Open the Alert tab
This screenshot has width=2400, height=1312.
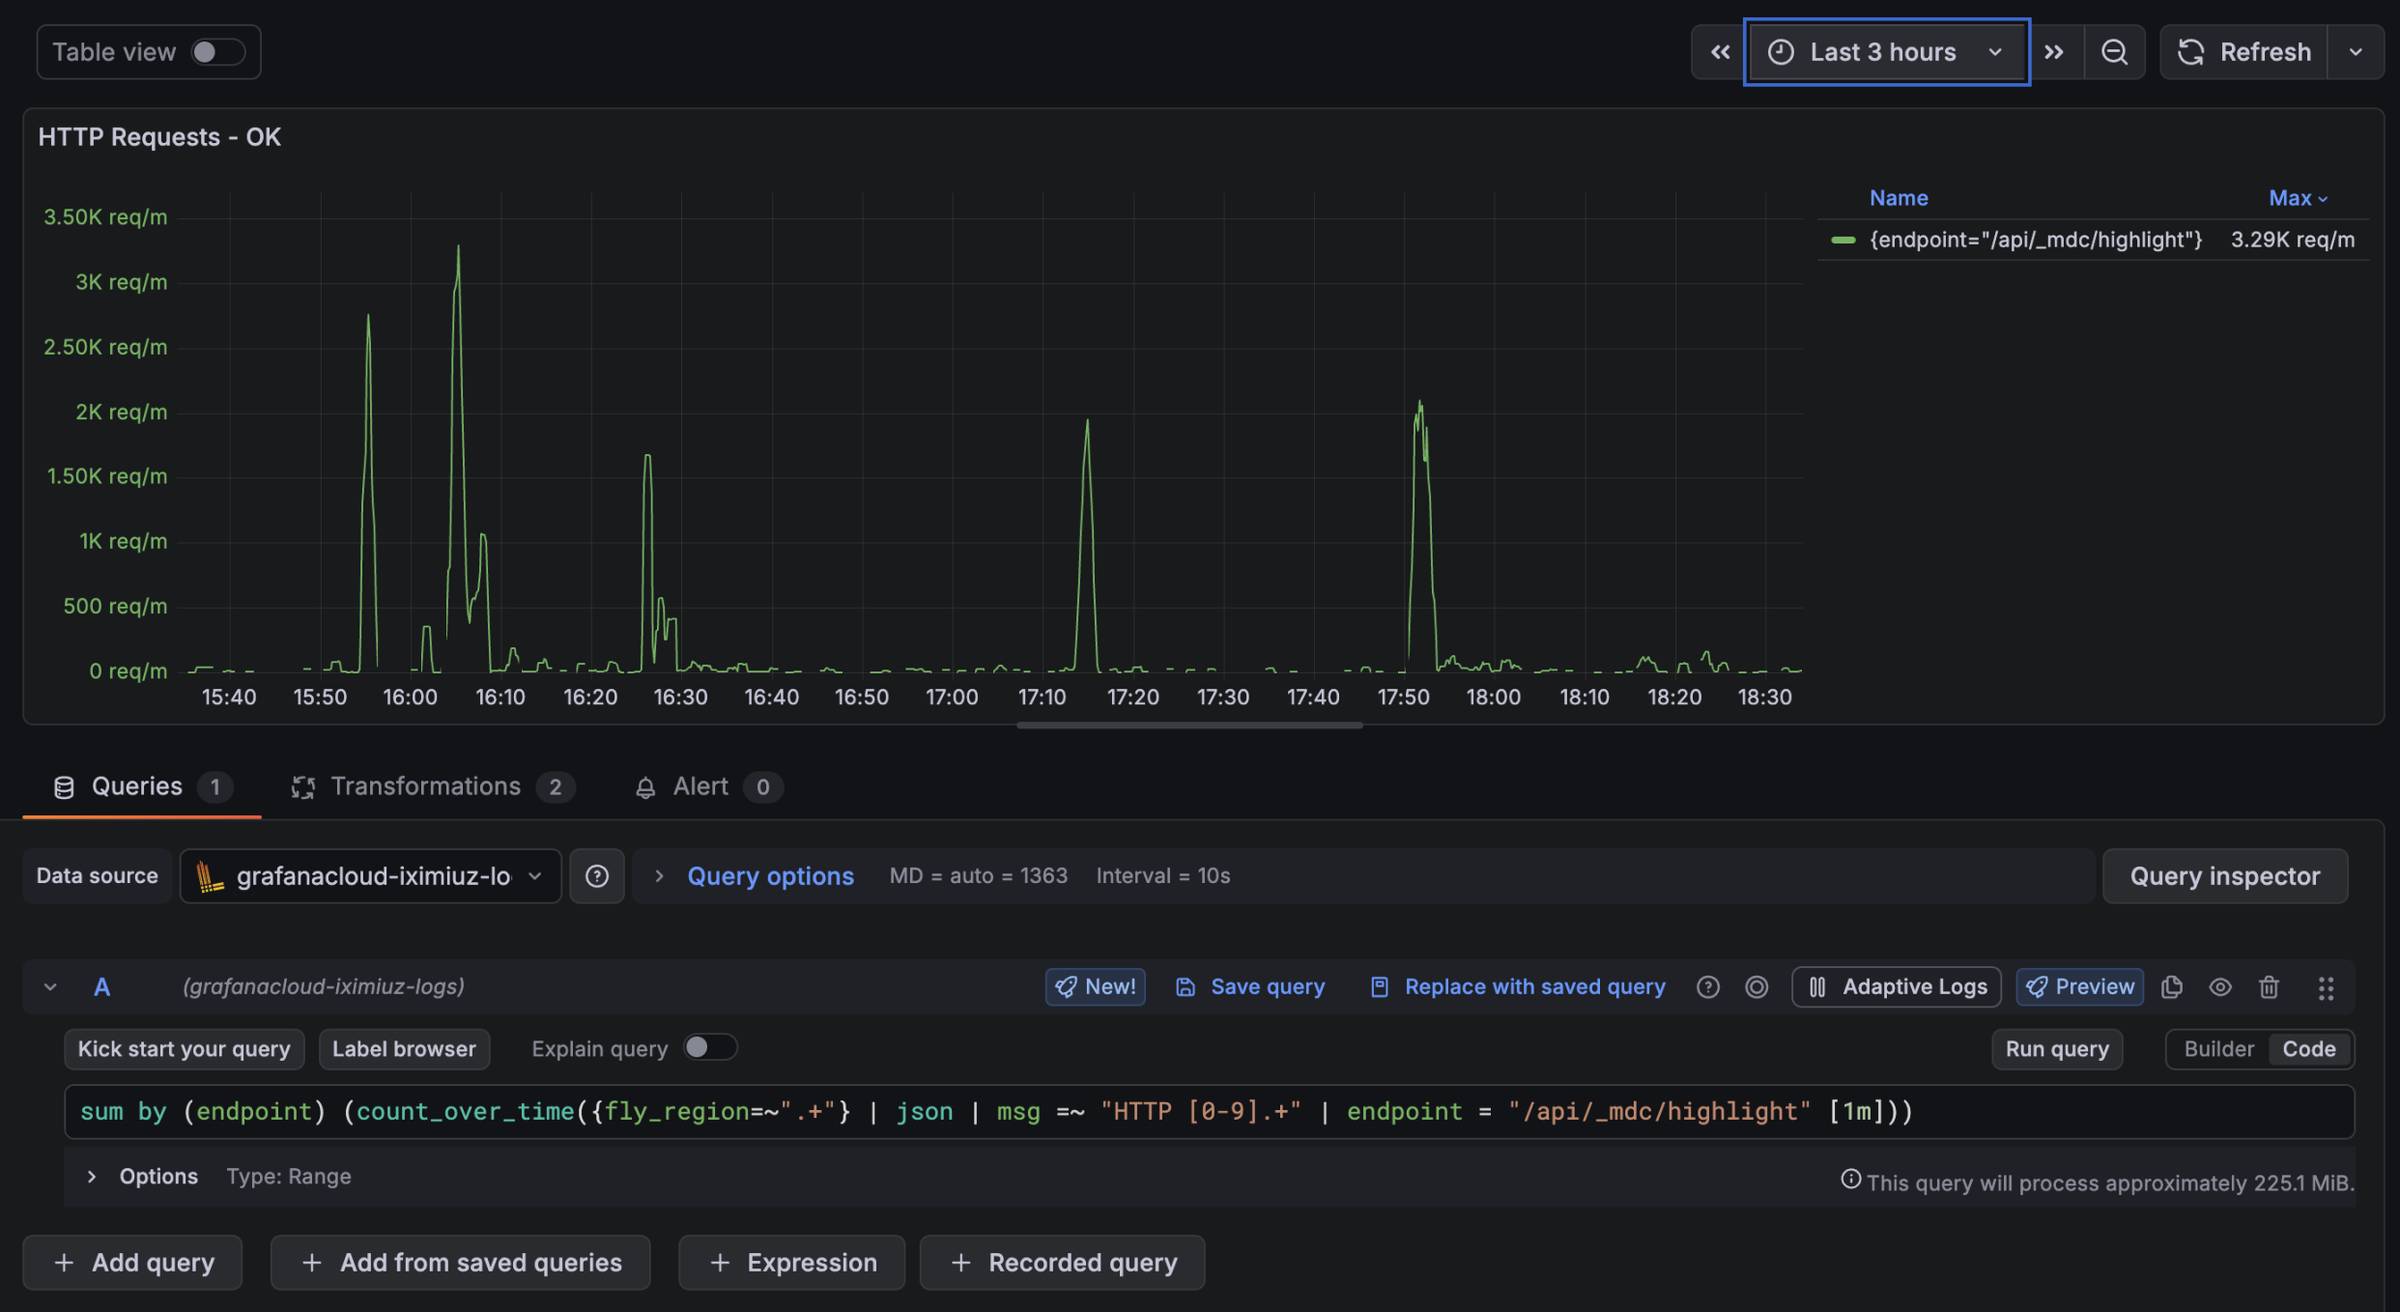(x=700, y=787)
